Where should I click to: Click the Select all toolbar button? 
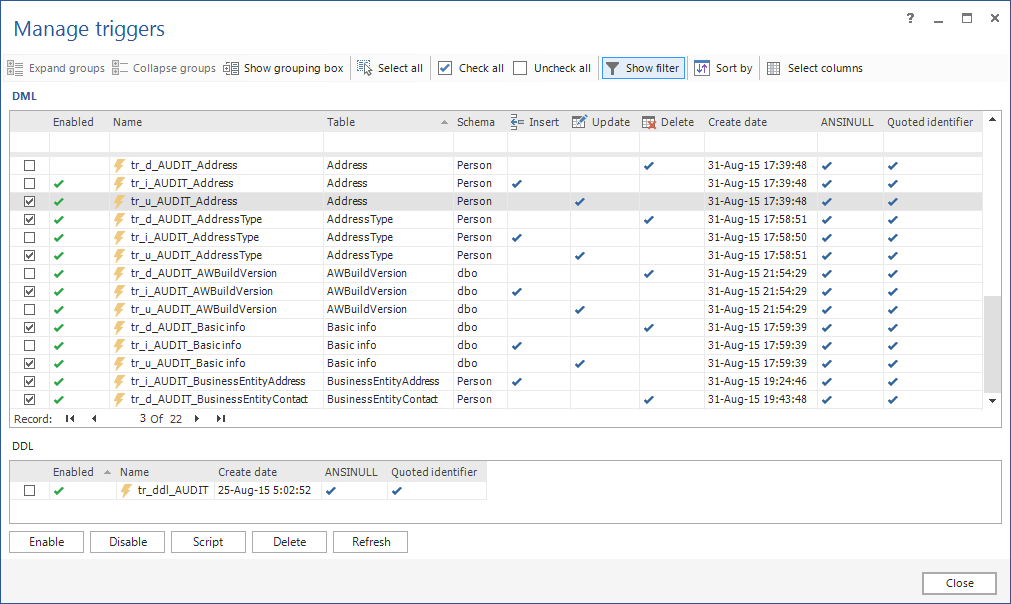(390, 68)
